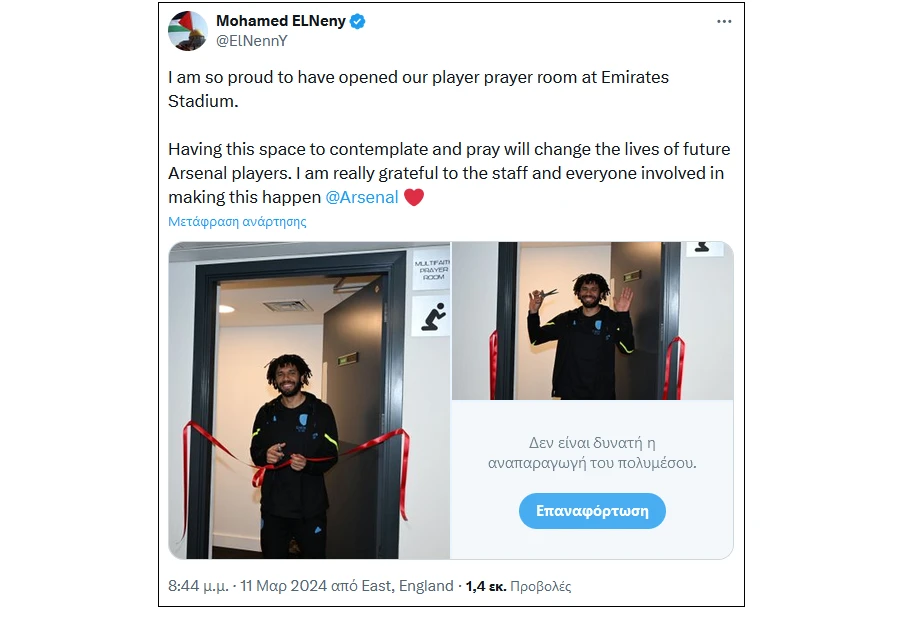Click the kneeling figure pictogram sign

pyautogui.click(x=433, y=317)
